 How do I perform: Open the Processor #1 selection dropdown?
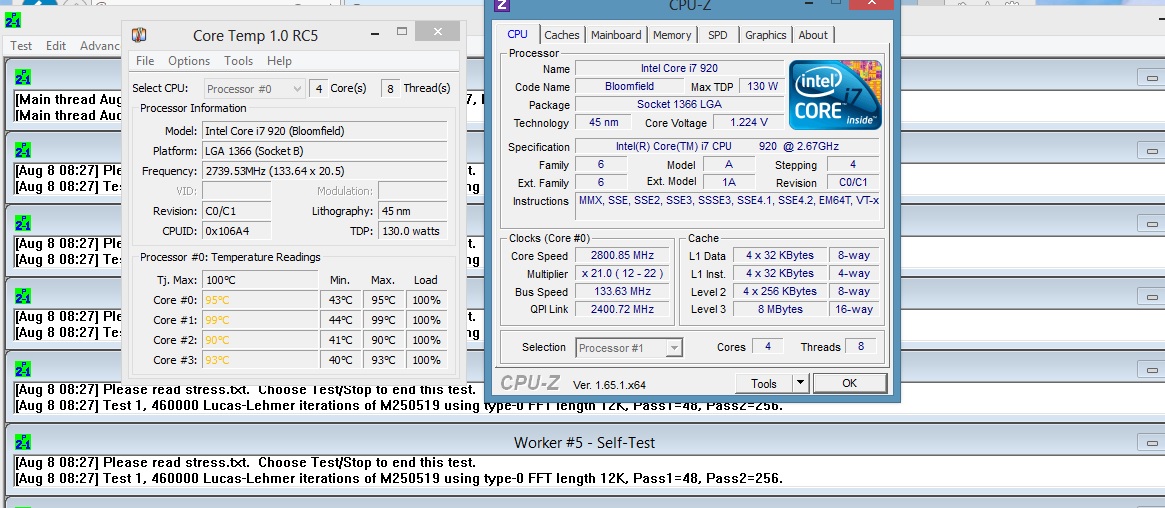pyautogui.click(x=629, y=348)
